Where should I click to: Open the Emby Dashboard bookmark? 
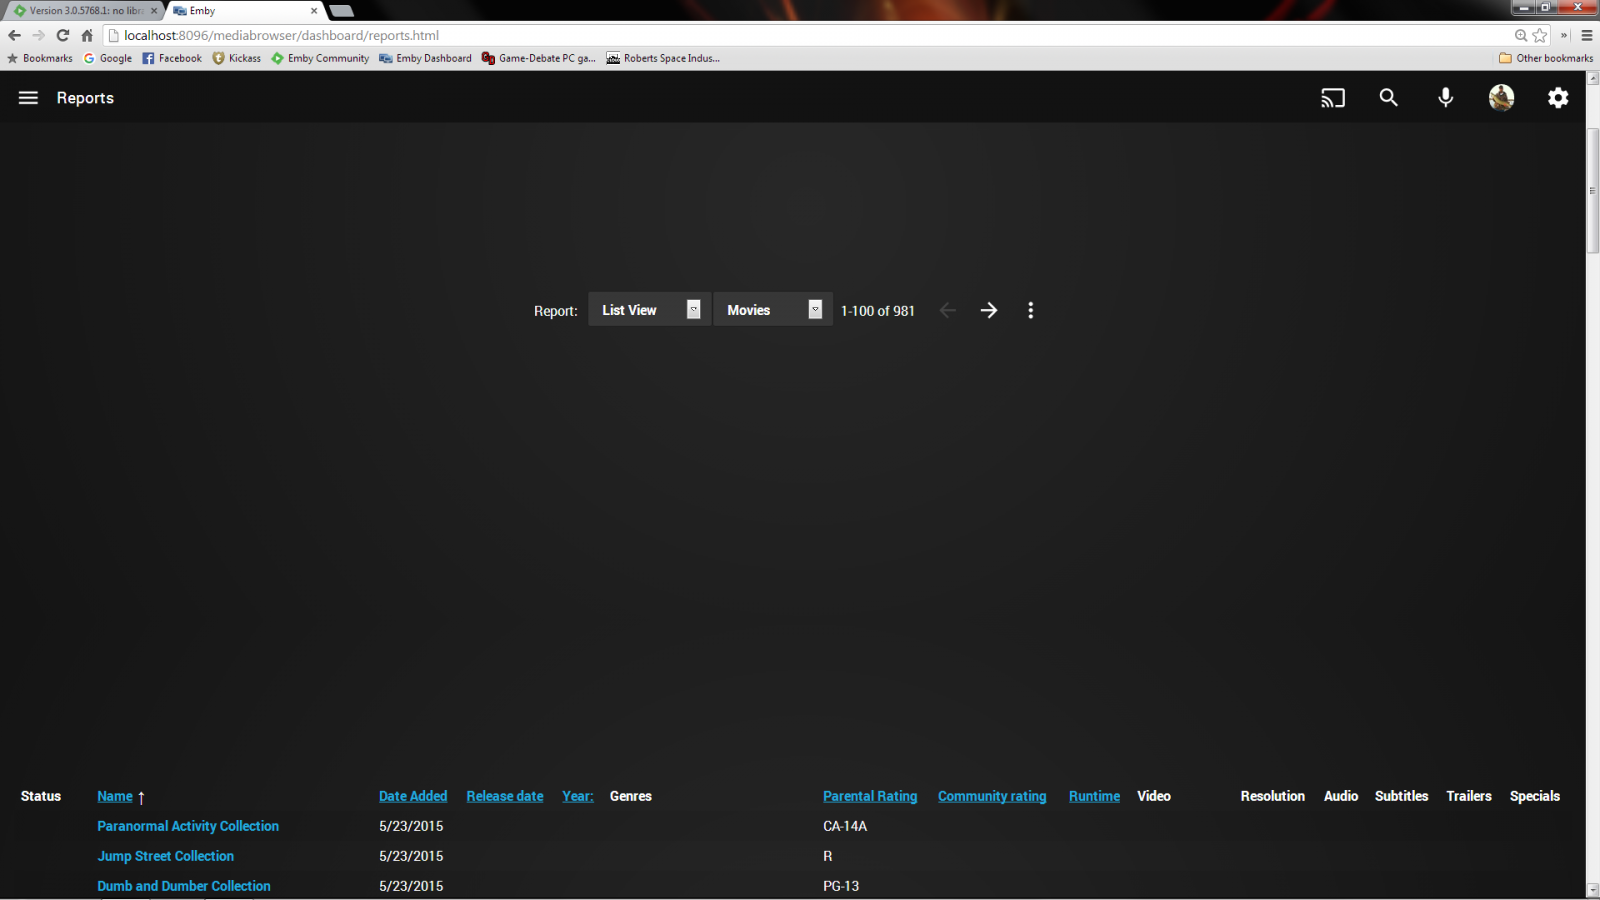coord(425,58)
